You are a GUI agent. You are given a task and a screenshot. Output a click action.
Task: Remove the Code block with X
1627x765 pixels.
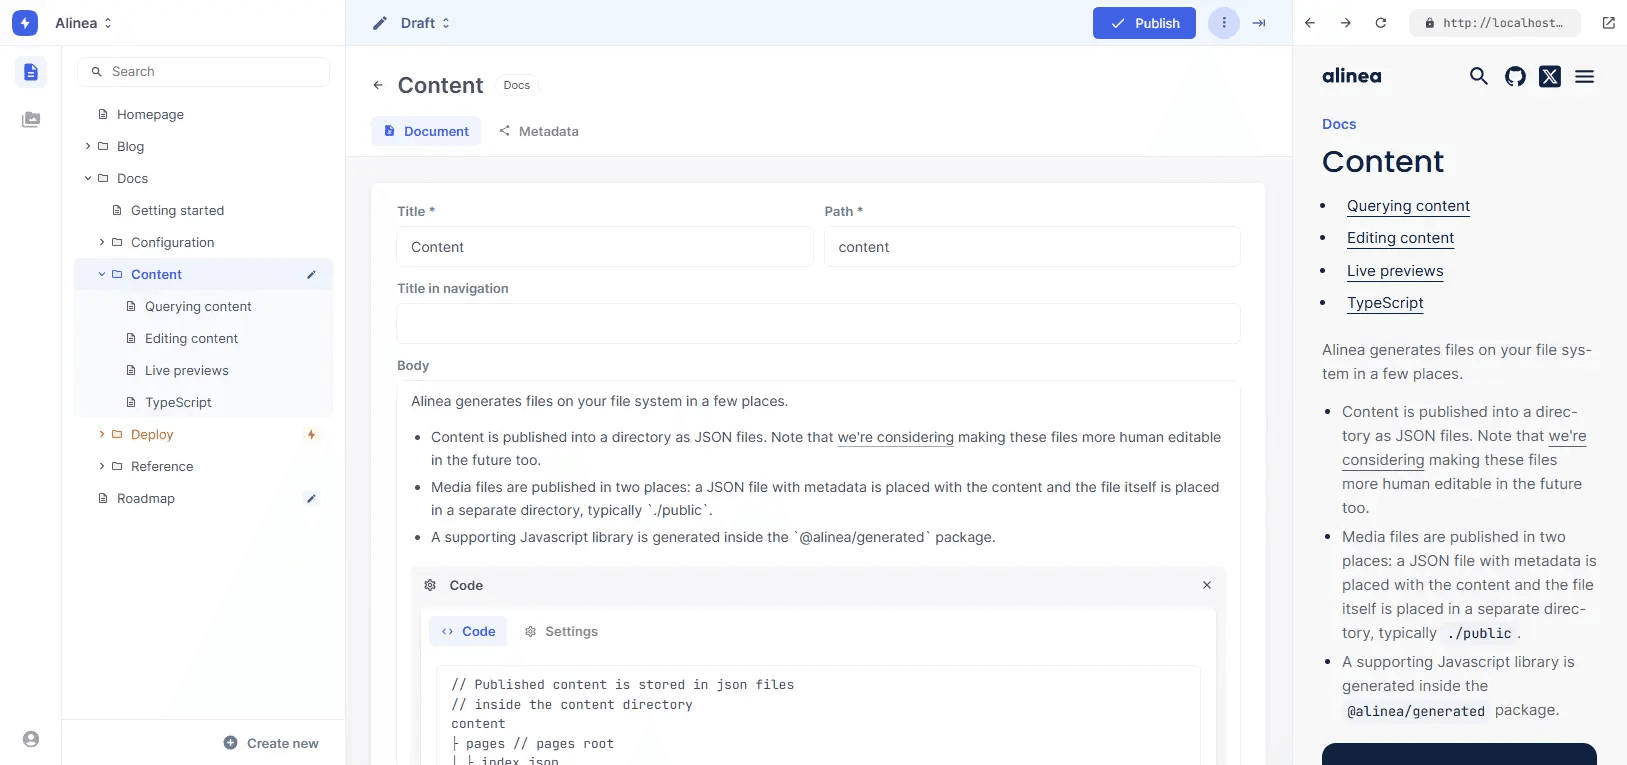coord(1206,585)
